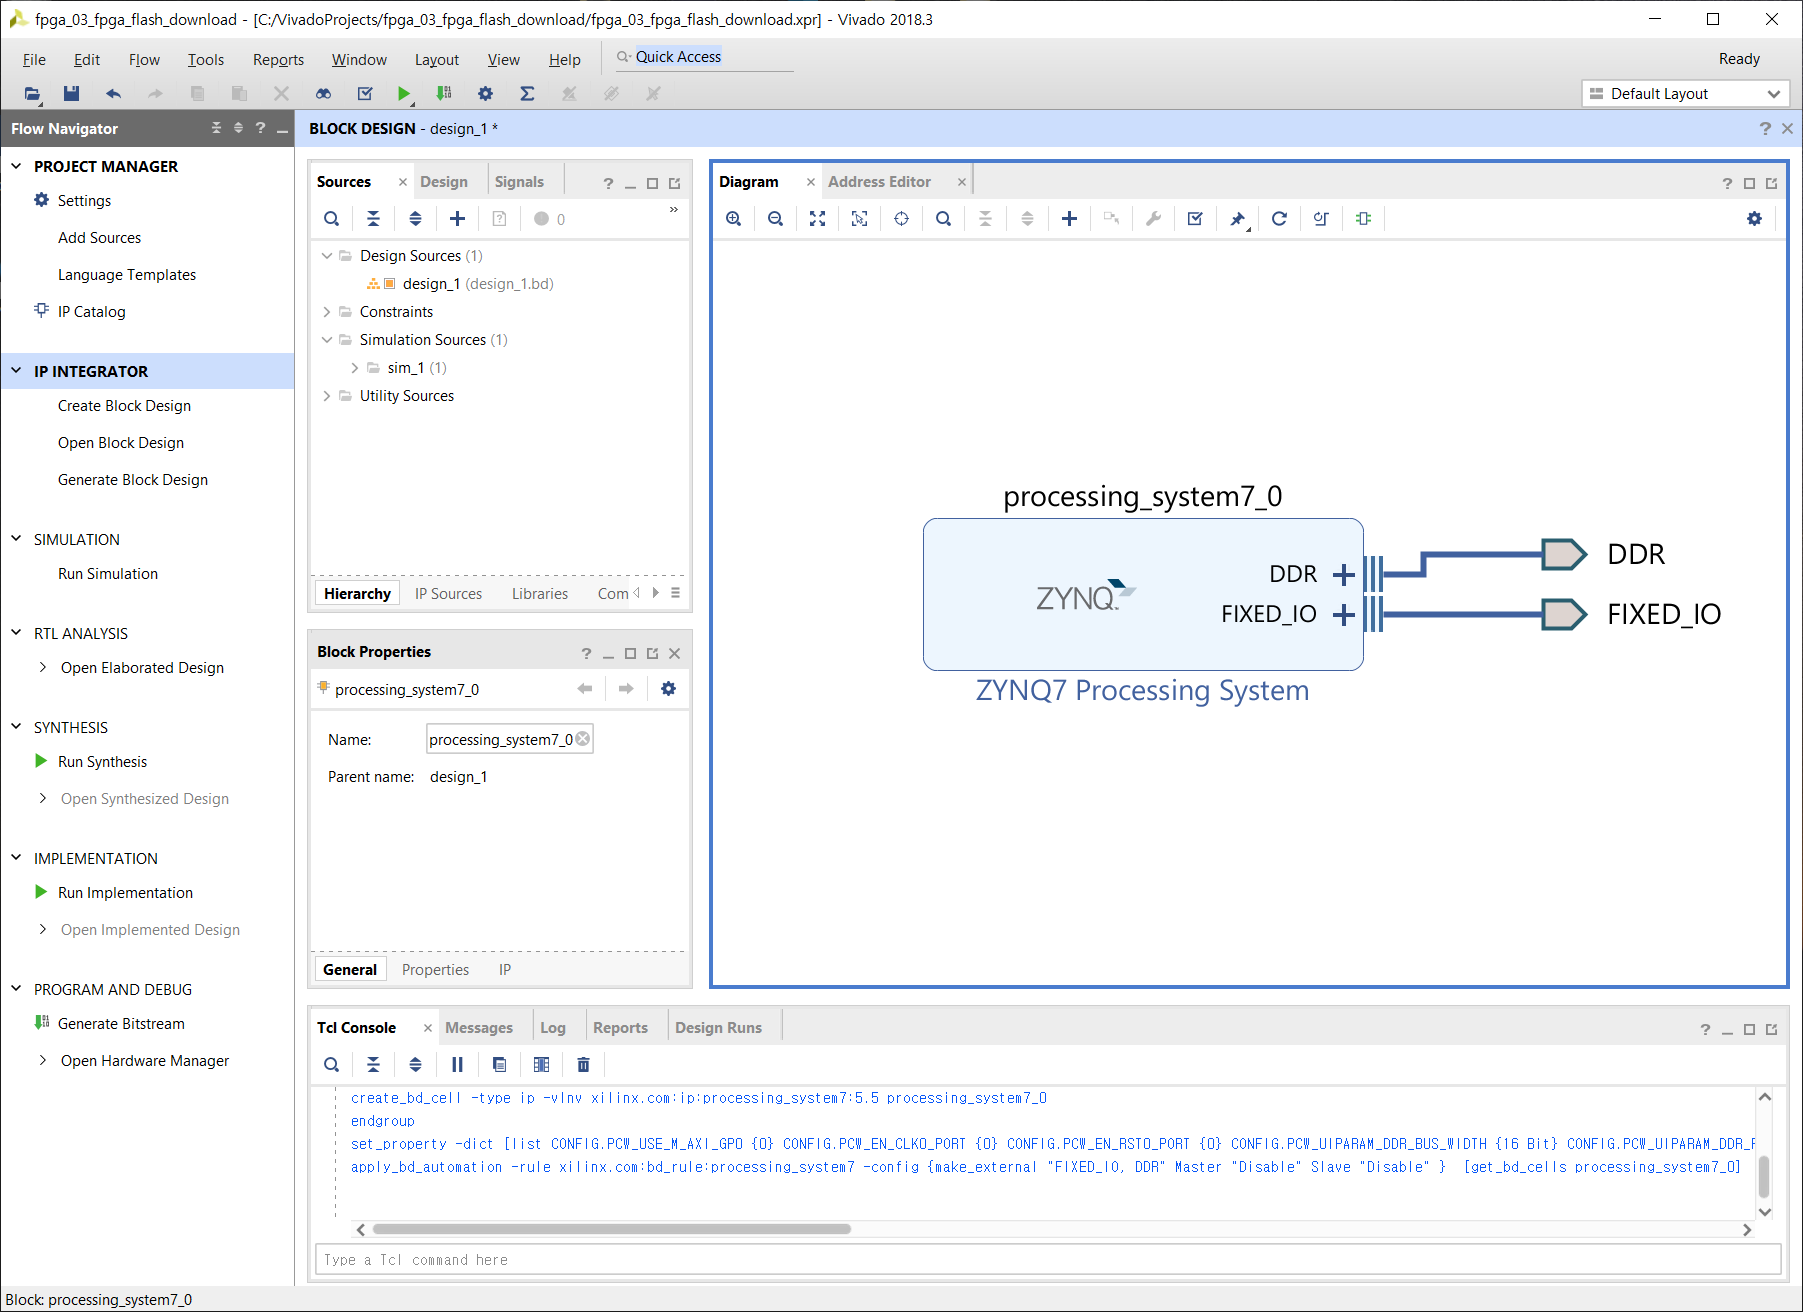This screenshot has width=1803, height=1312.
Task: Open Block Properties settings gear
Action: [x=669, y=689]
